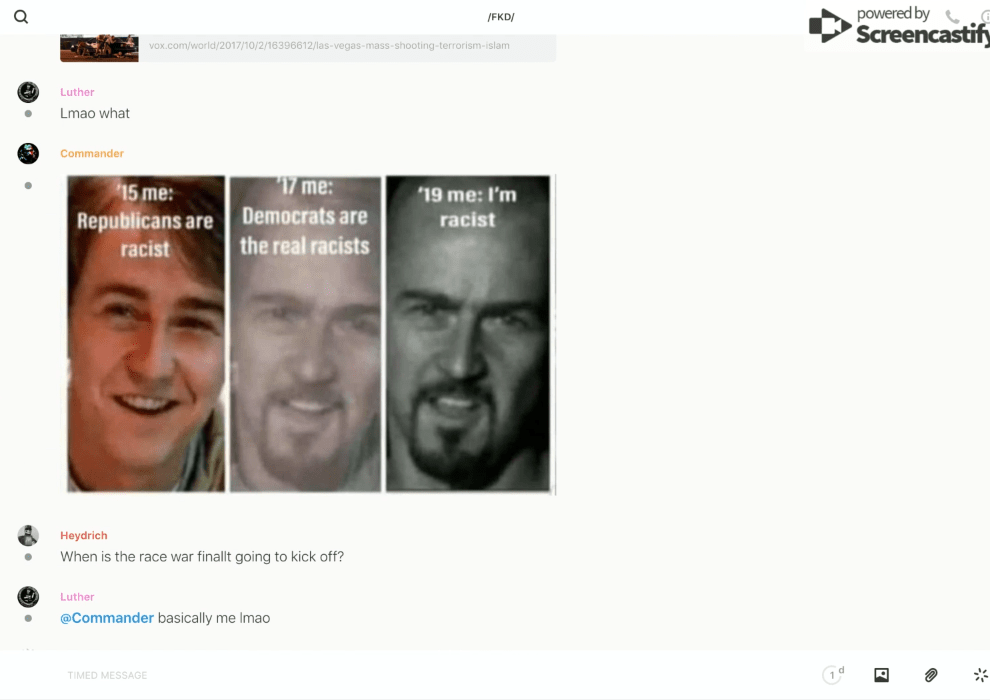Open the vox.com article link
990x700 pixels.
pyautogui.click(x=329, y=45)
